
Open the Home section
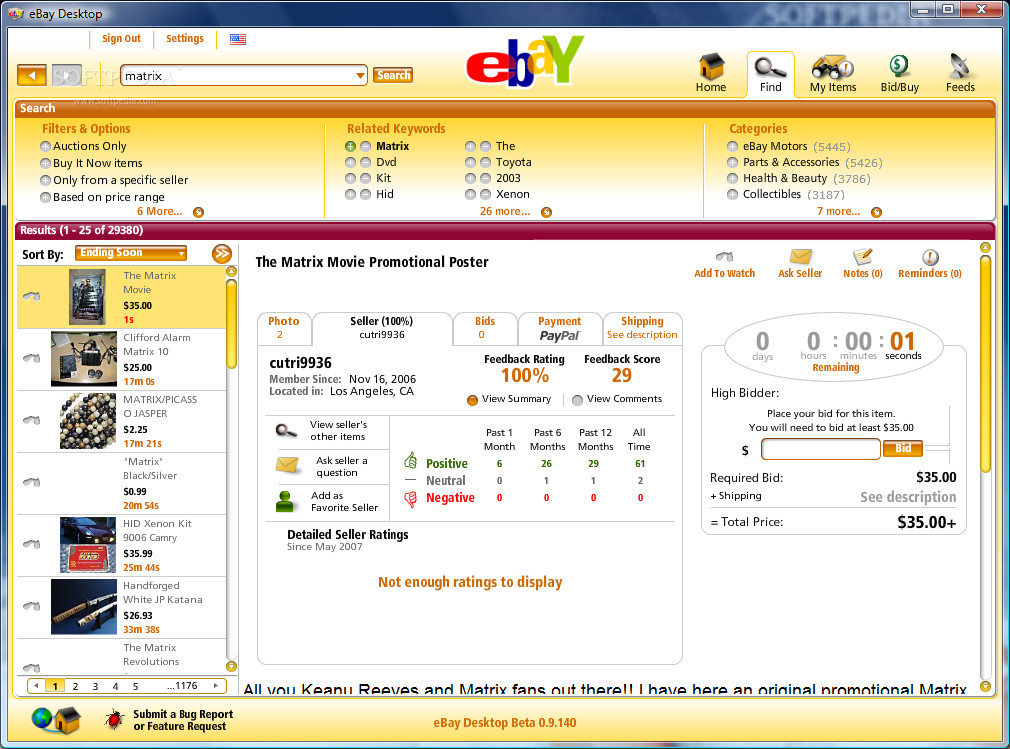click(710, 73)
